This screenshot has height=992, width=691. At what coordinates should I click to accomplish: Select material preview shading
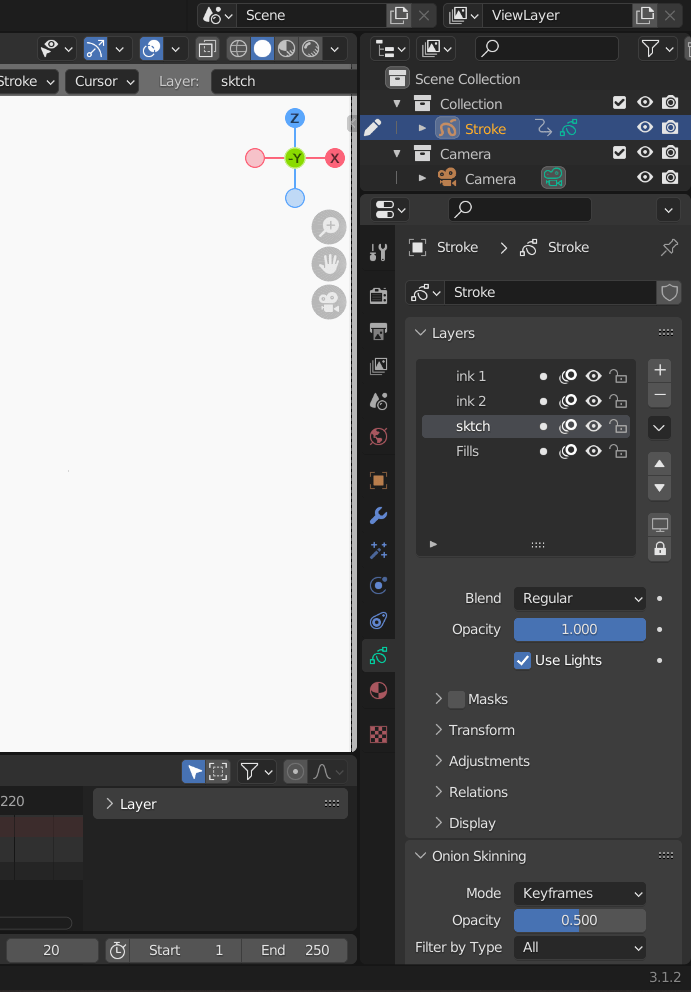[x=287, y=49]
